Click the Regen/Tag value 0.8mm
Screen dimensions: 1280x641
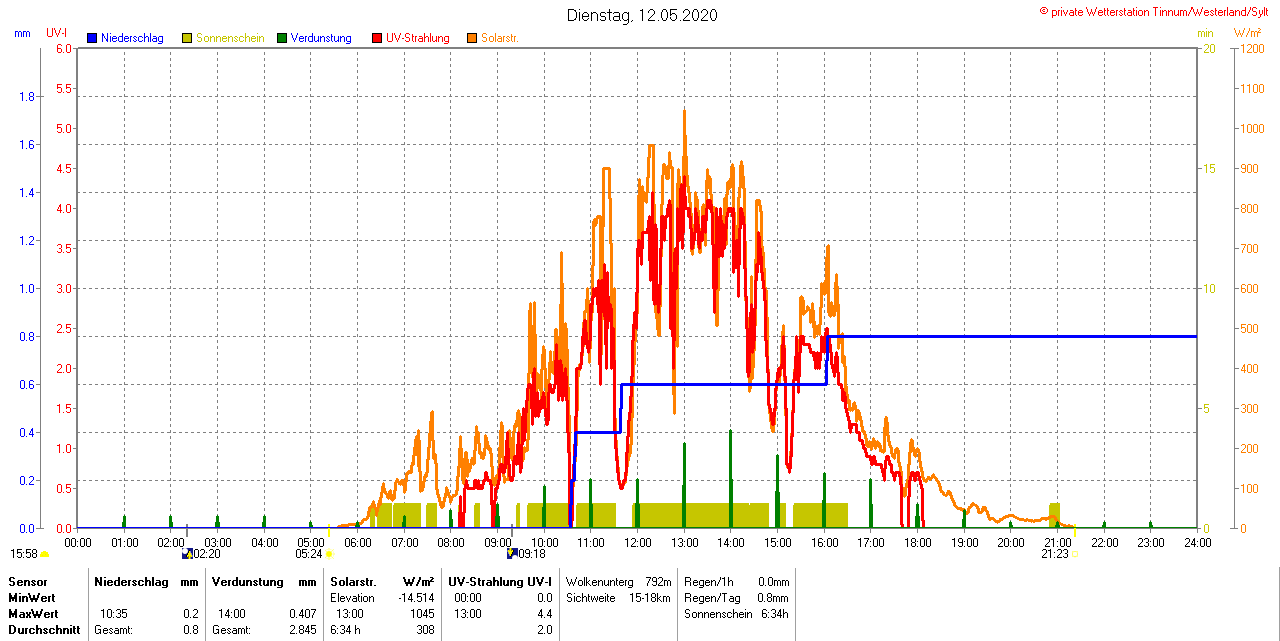click(x=773, y=597)
